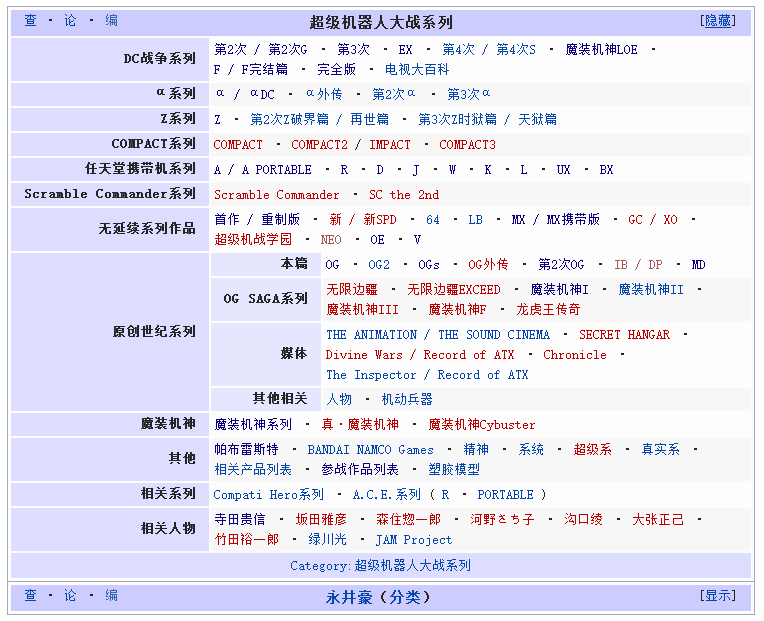Open the 完全版 link

[x=336, y=70]
